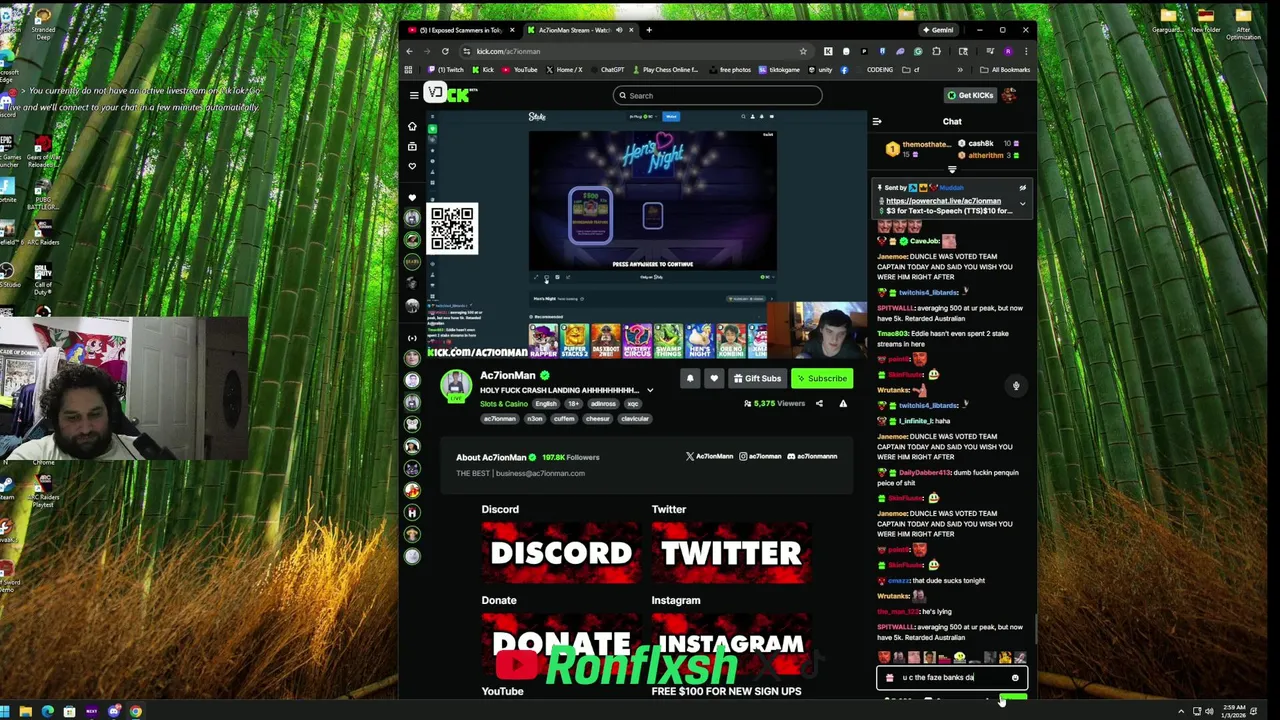Open the powerchat.live/ac7ionman link
This screenshot has width=1280, height=720.
[x=943, y=201]
